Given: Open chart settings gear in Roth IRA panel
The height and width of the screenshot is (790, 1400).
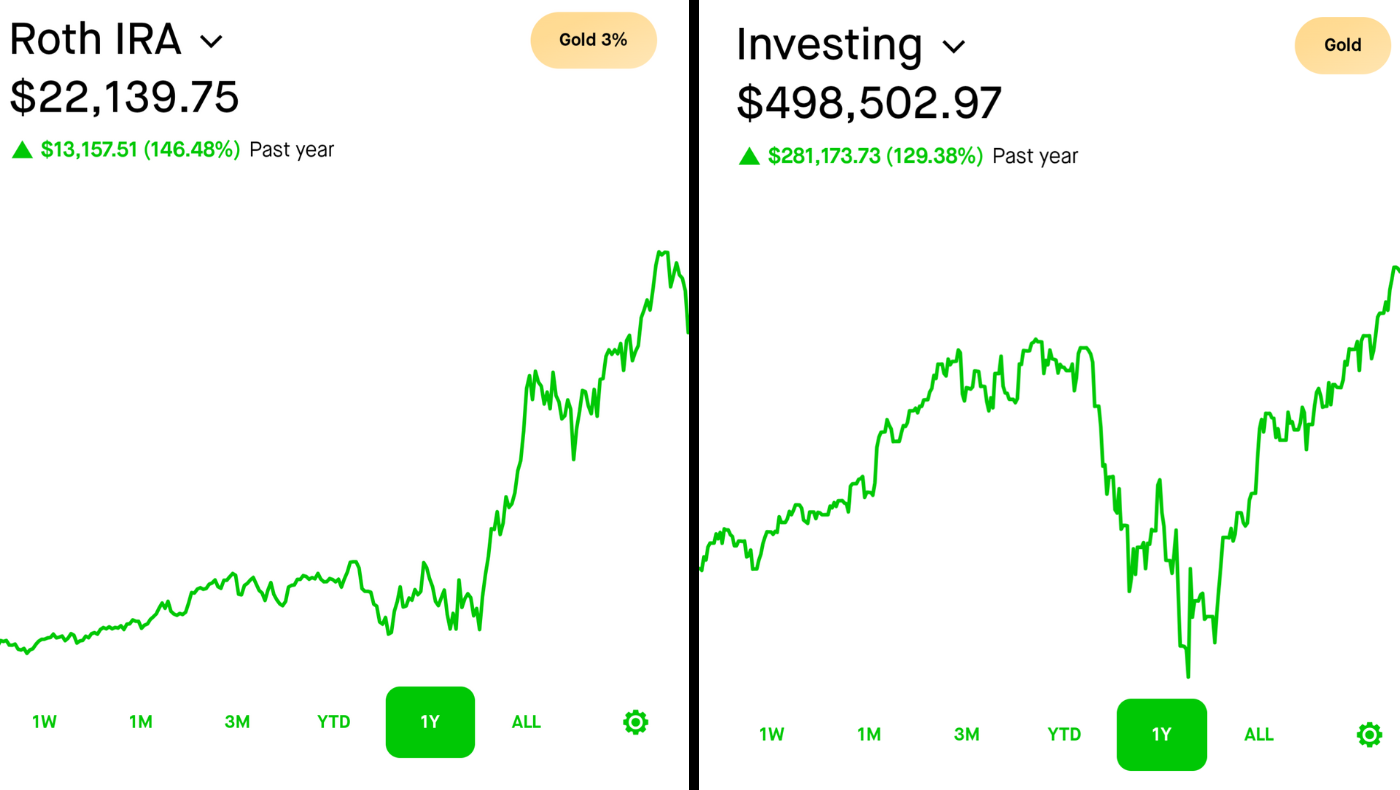Looking at the screenshot, I should (x=635, y=722).
